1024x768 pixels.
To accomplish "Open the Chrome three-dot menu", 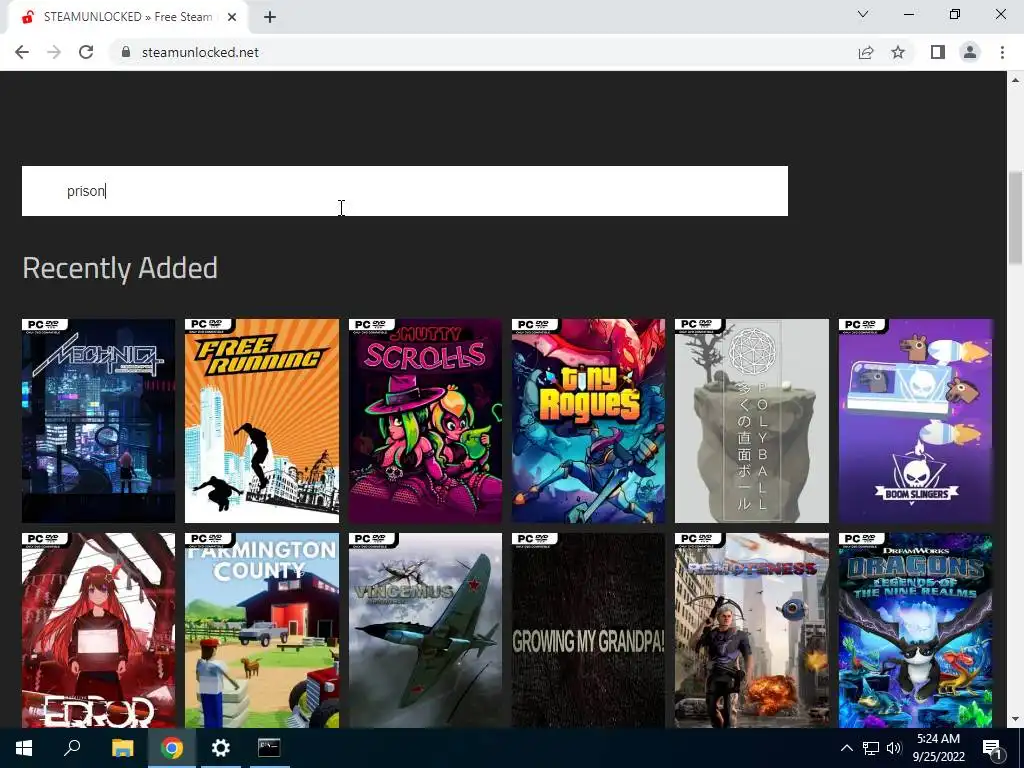I will pos(1002,52).
